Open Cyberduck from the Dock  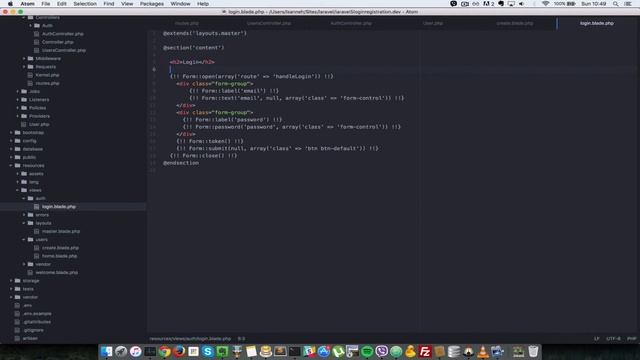tap(410, 351)
